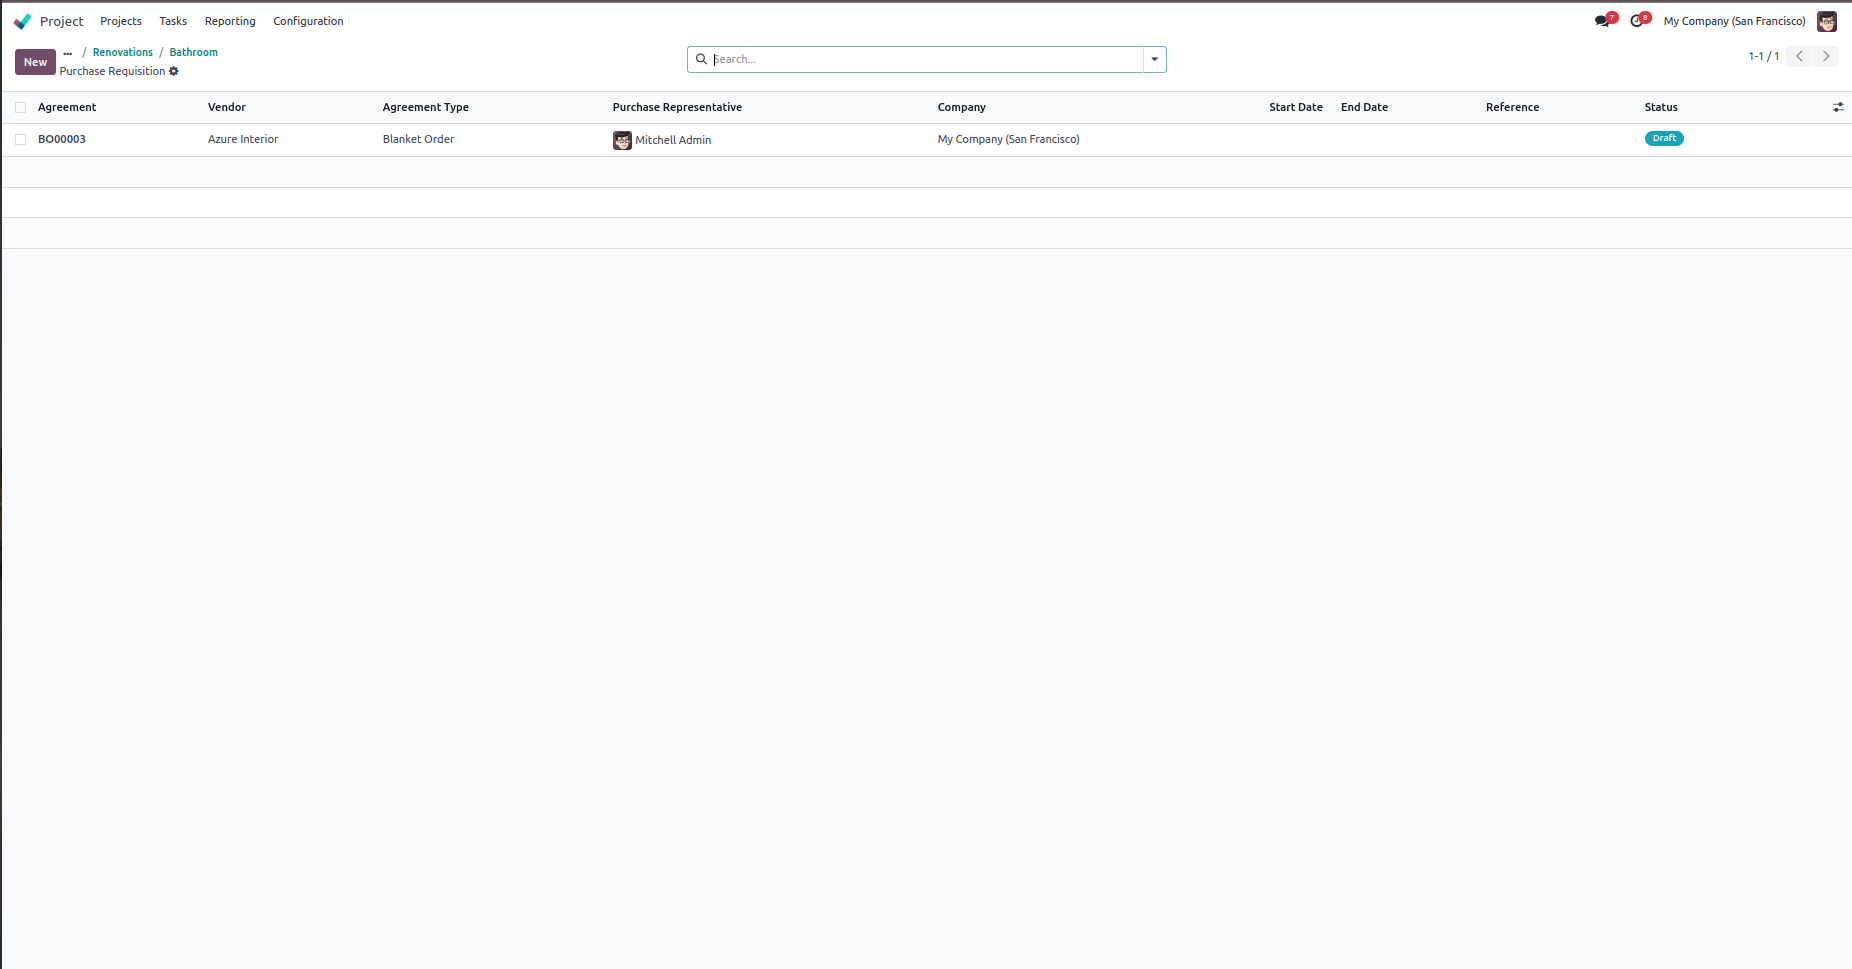This screenshot has width=1852, height=969.
Task: Sort by End Date column header
Action: tap(1364, 107)
